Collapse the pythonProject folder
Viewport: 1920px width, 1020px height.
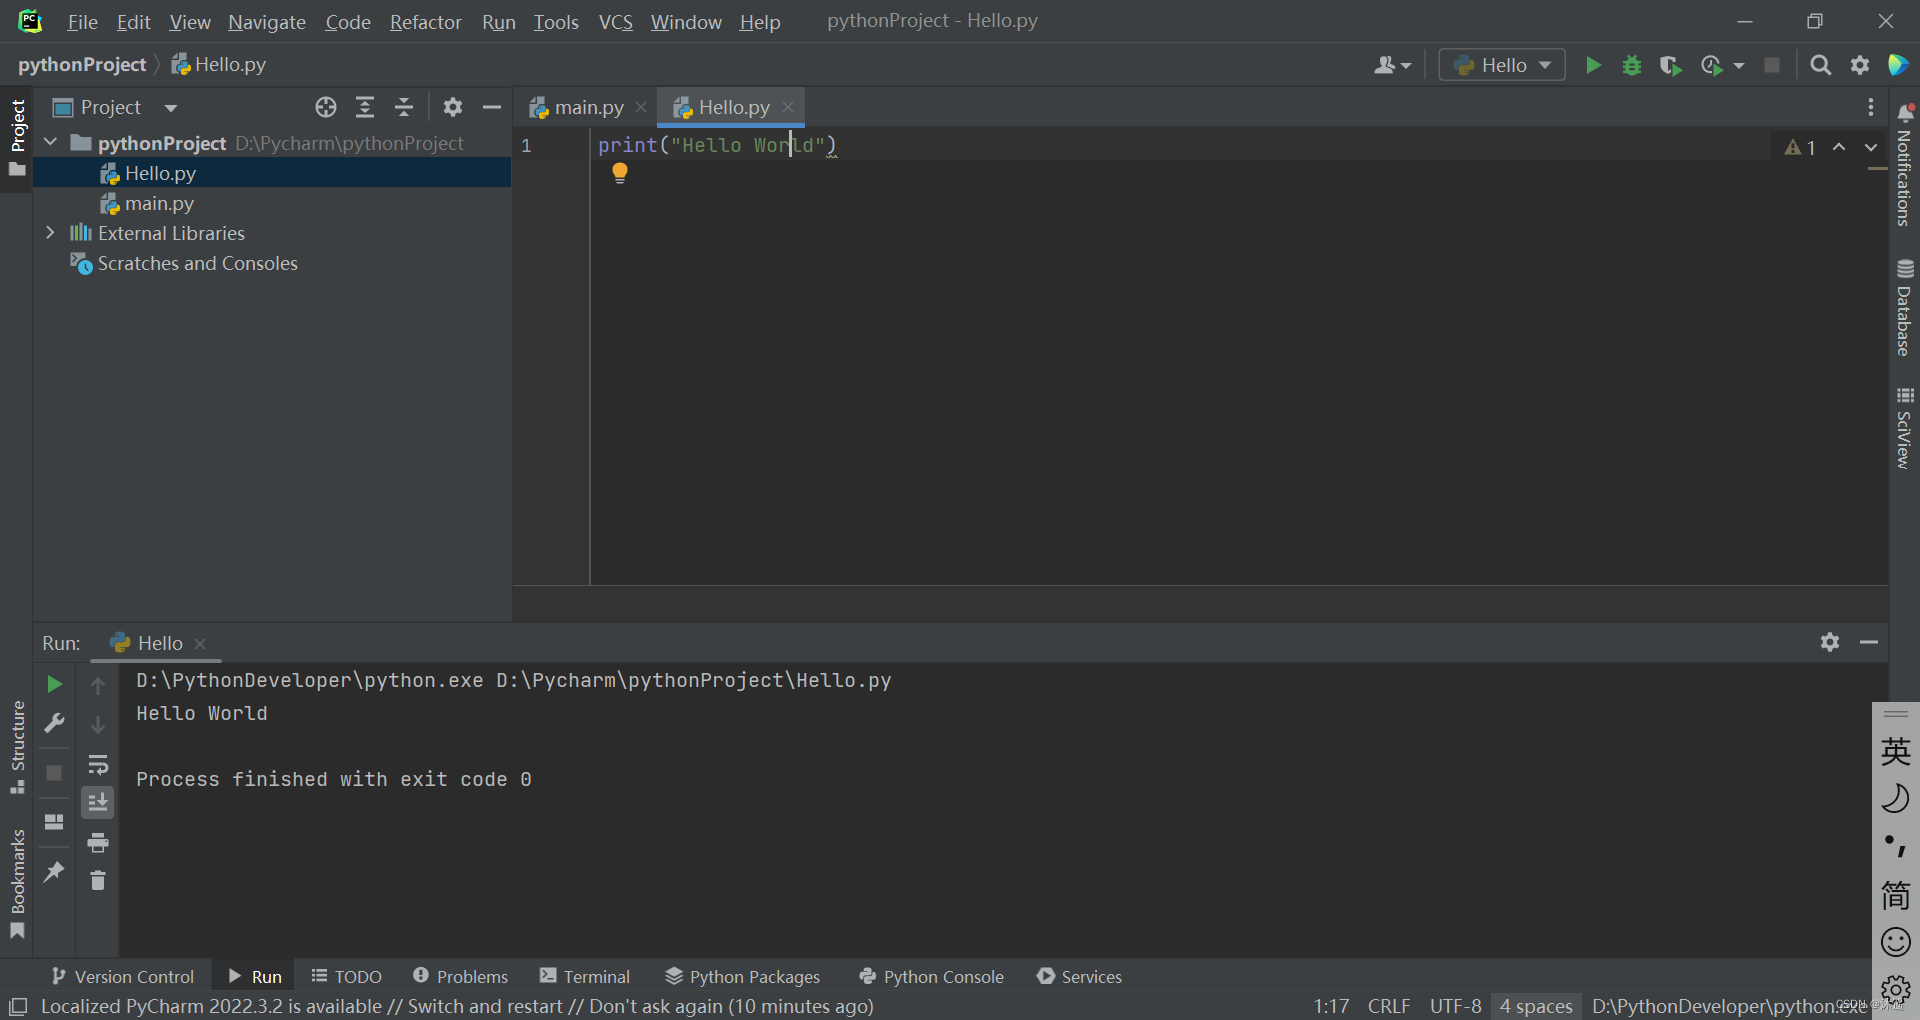click(x=50, y=142)
